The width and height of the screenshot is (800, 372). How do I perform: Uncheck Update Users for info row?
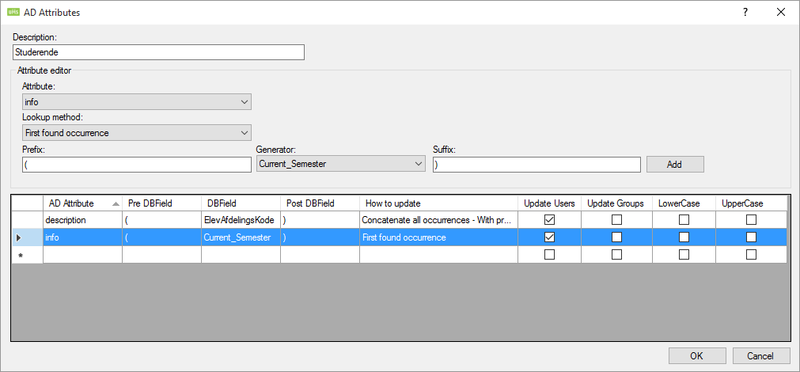point(549,237)
